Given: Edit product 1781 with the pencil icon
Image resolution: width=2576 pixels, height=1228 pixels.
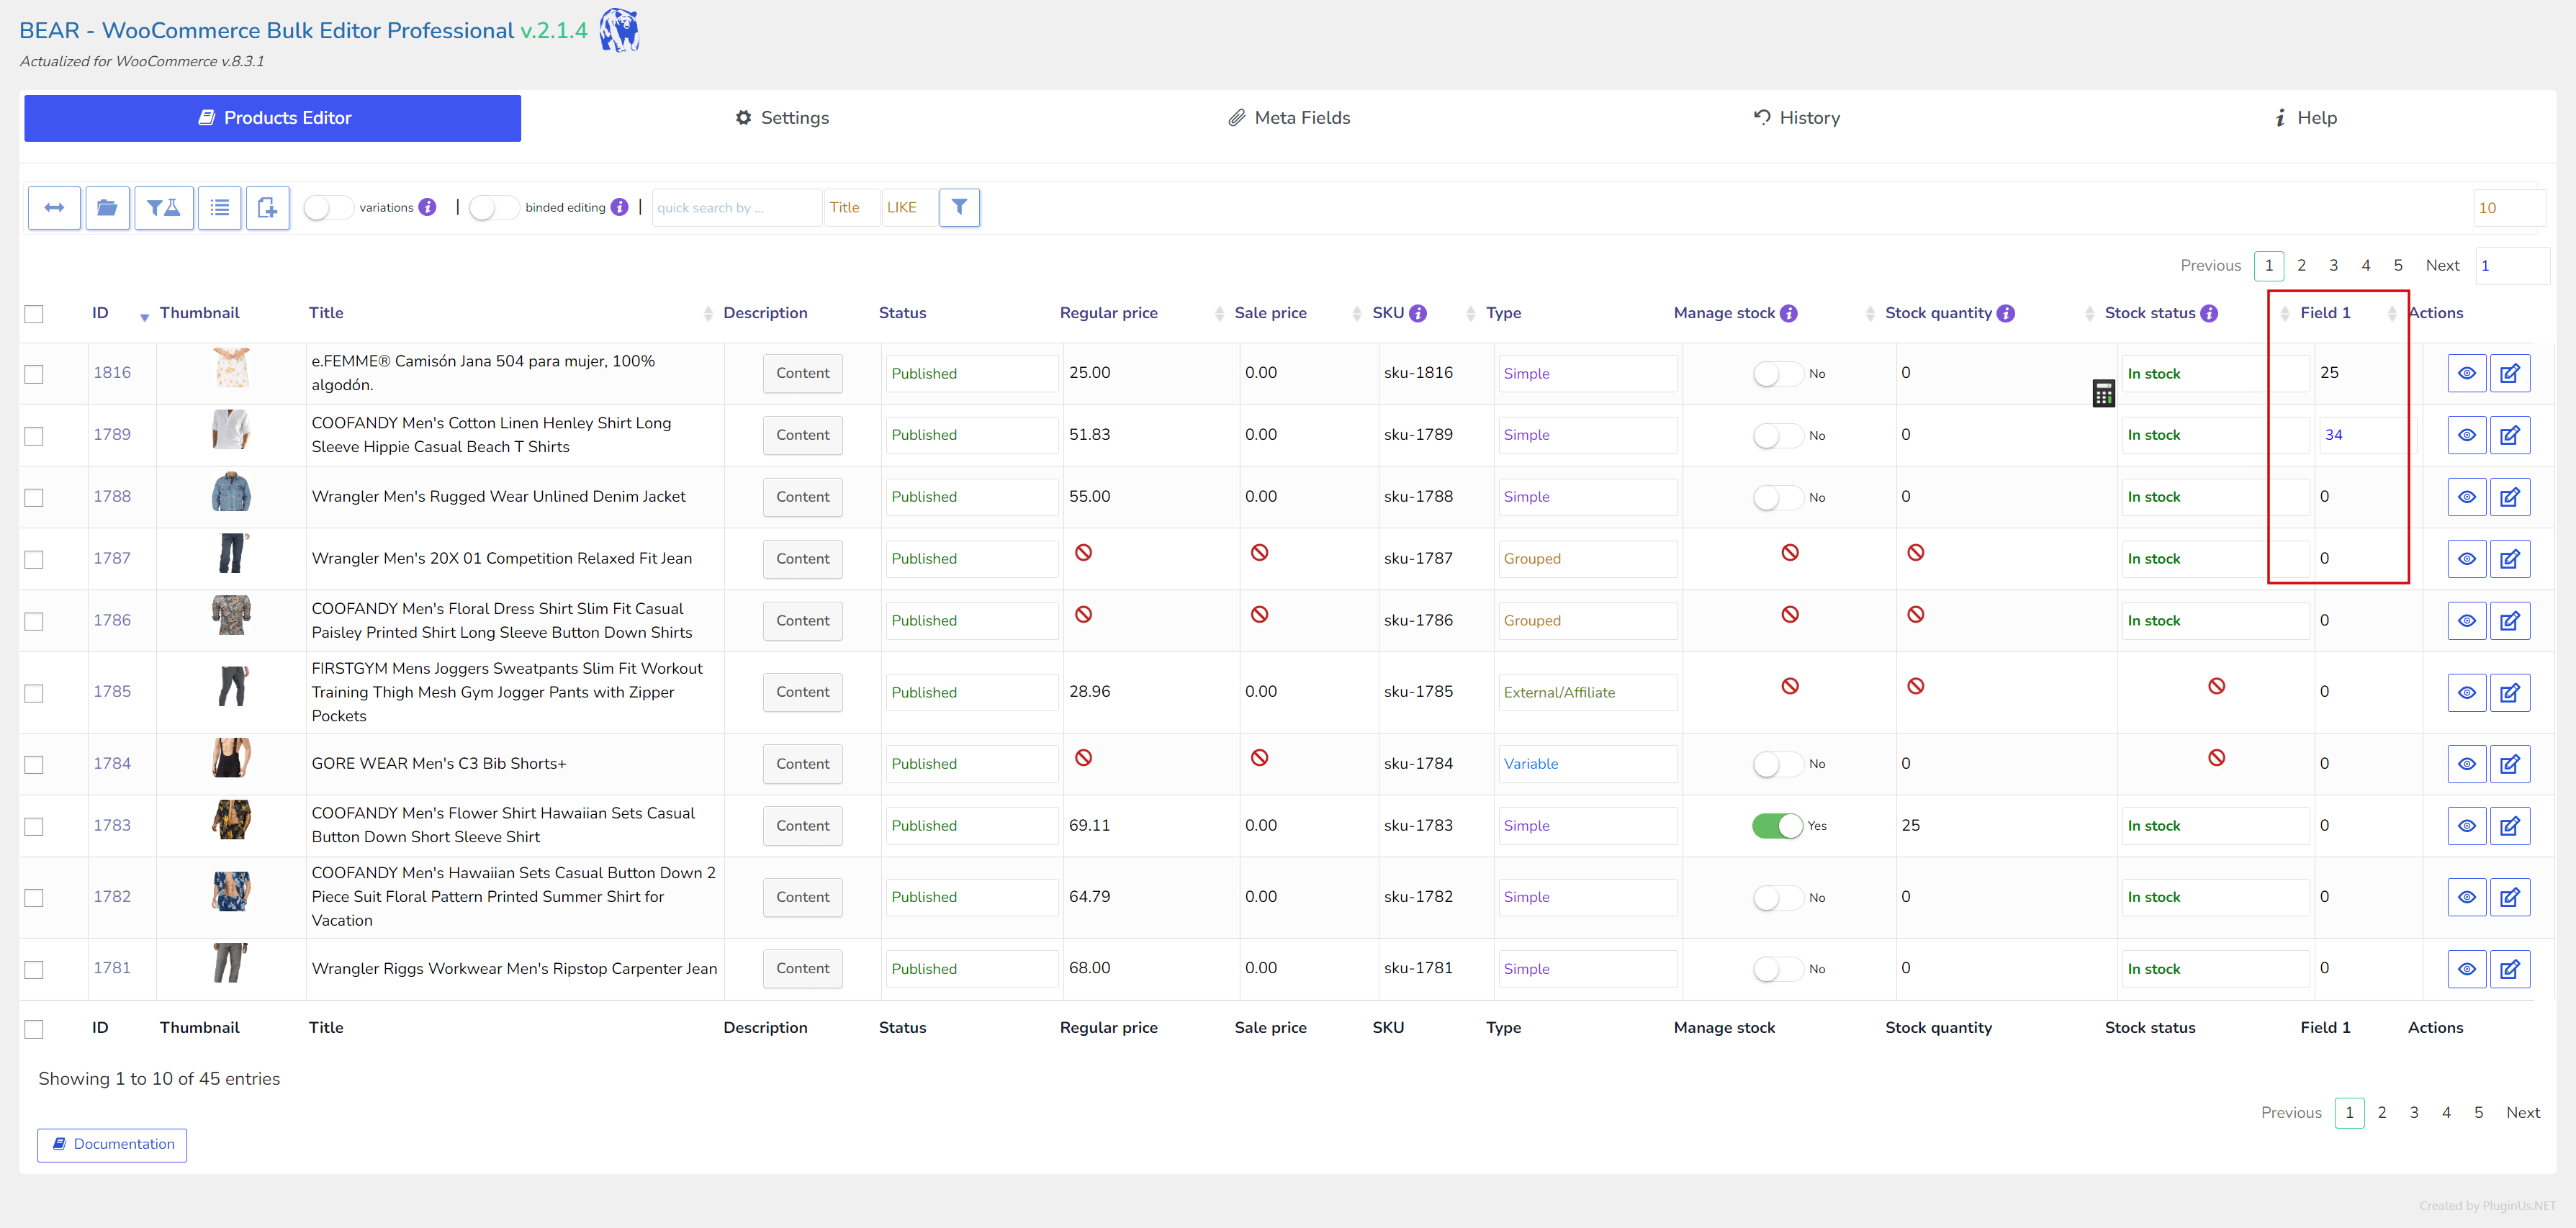Looking at the screenshot, I should (x=2509, y=969).
